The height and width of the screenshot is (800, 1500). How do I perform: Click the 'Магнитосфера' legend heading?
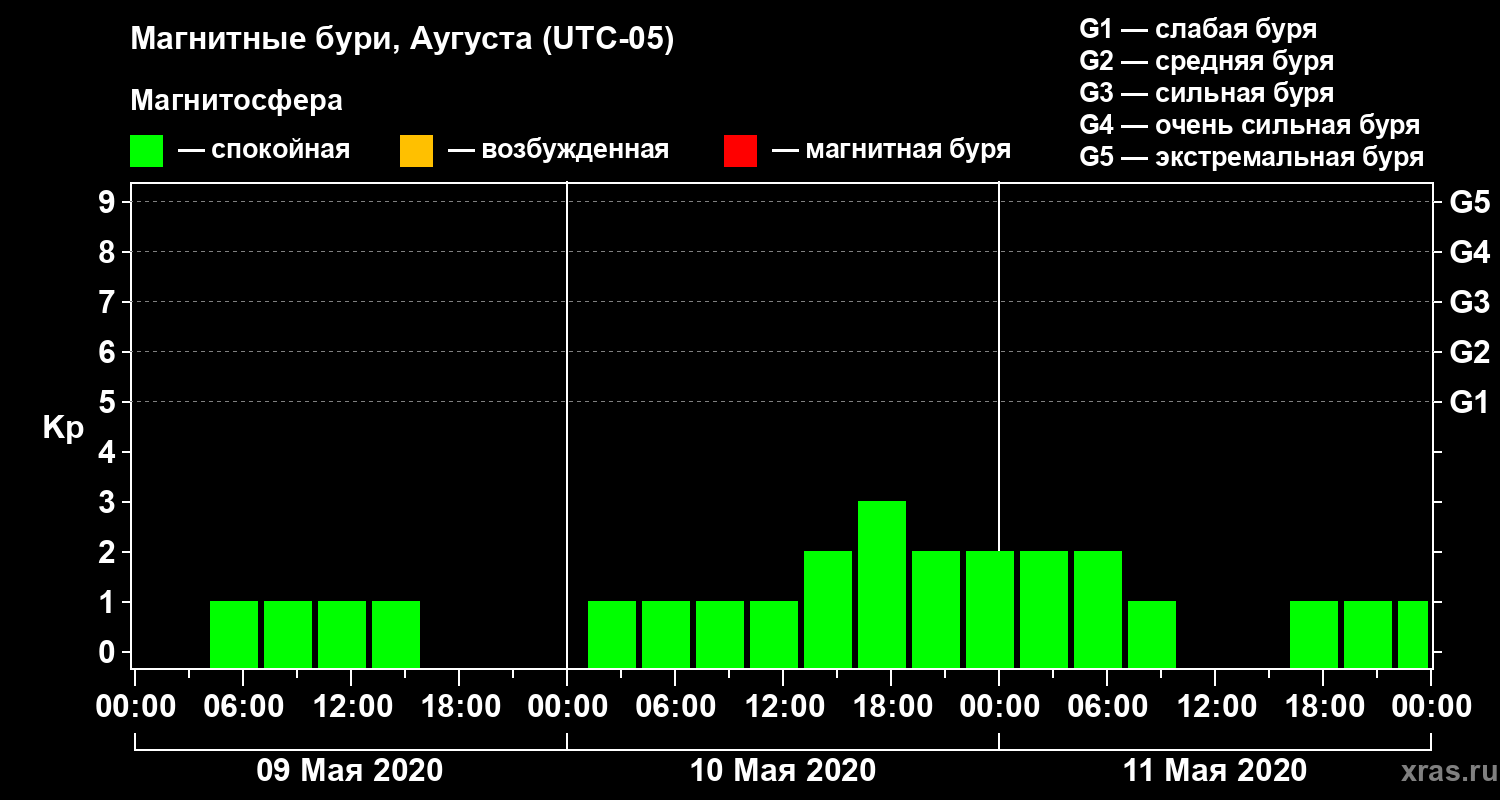point(236,101)
